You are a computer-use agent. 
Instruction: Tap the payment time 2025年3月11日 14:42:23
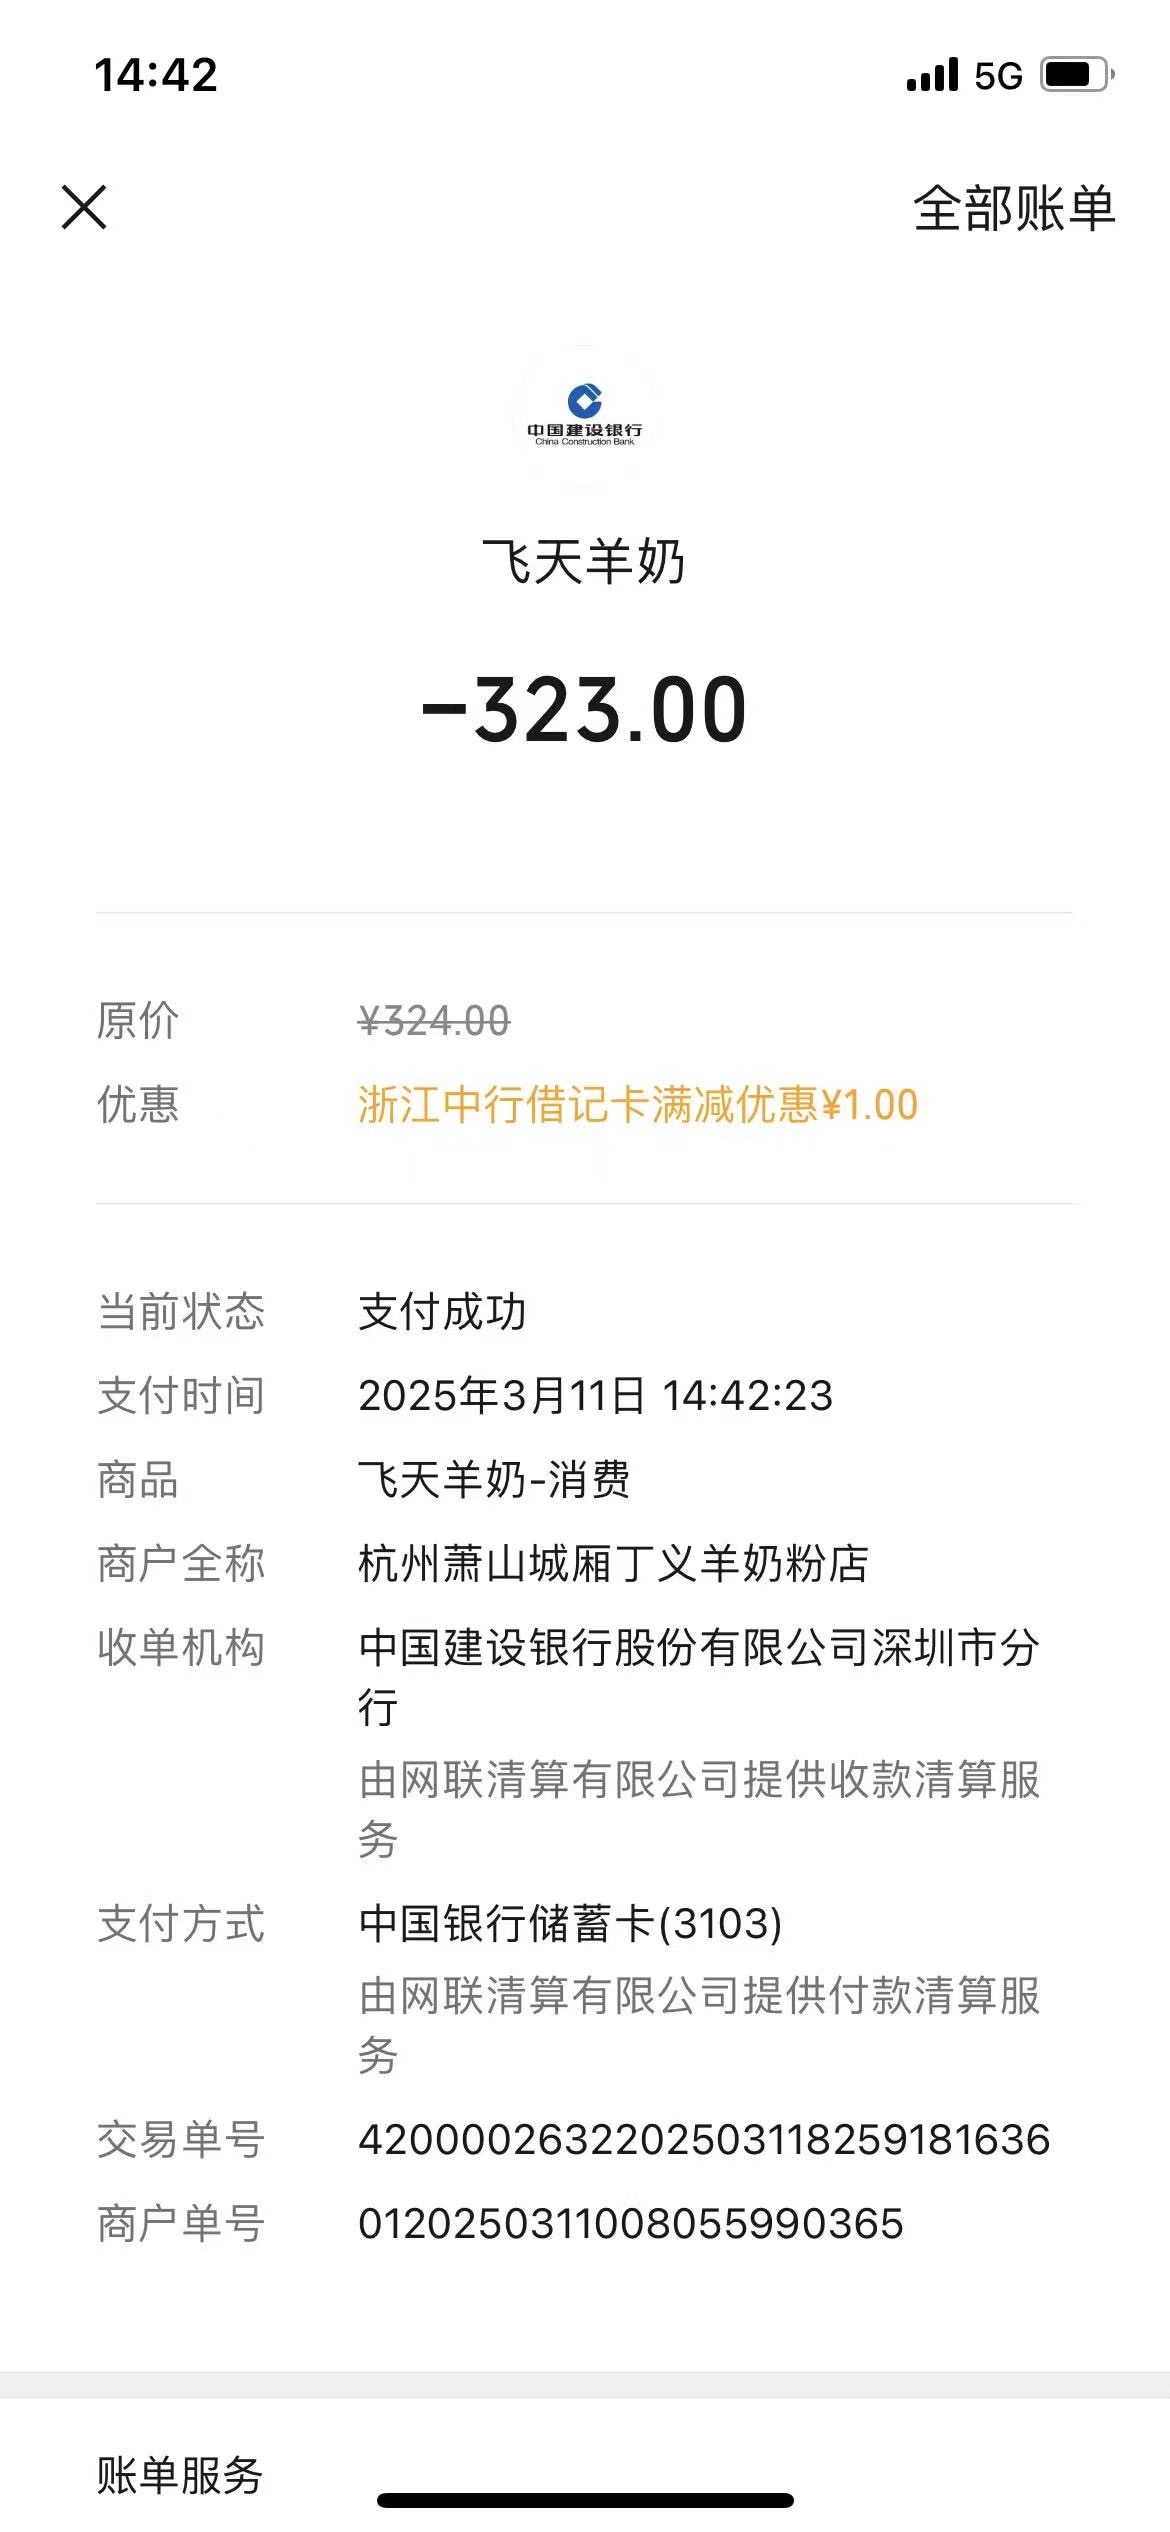pos(595,1396)
